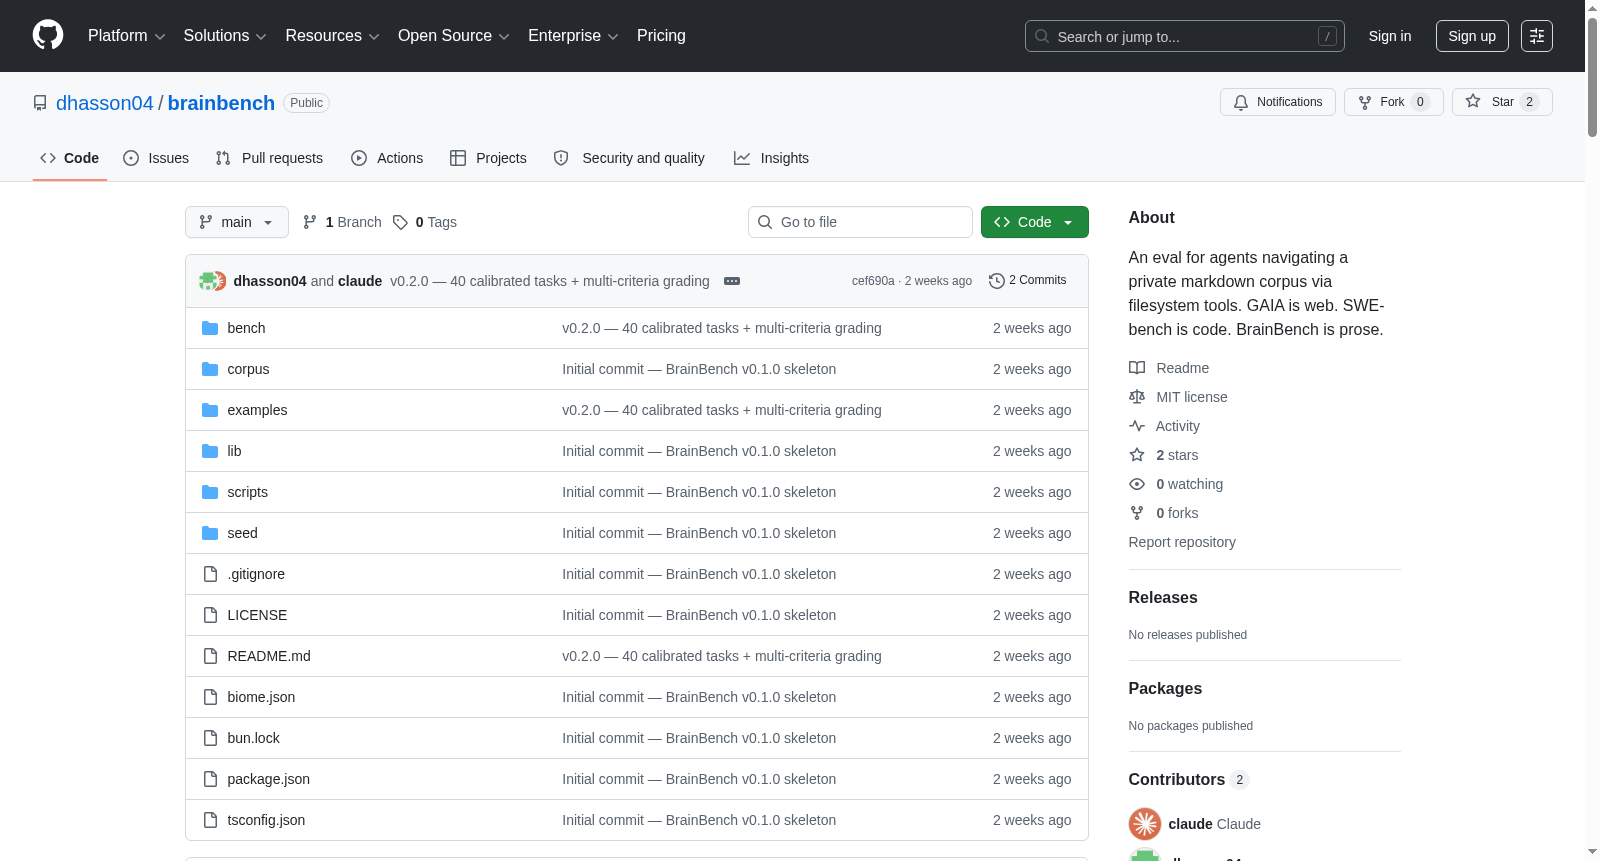Screen dimensions: 1600x861
Task: Switch to the Pull requests tab
Action: [x=269, y=158]
